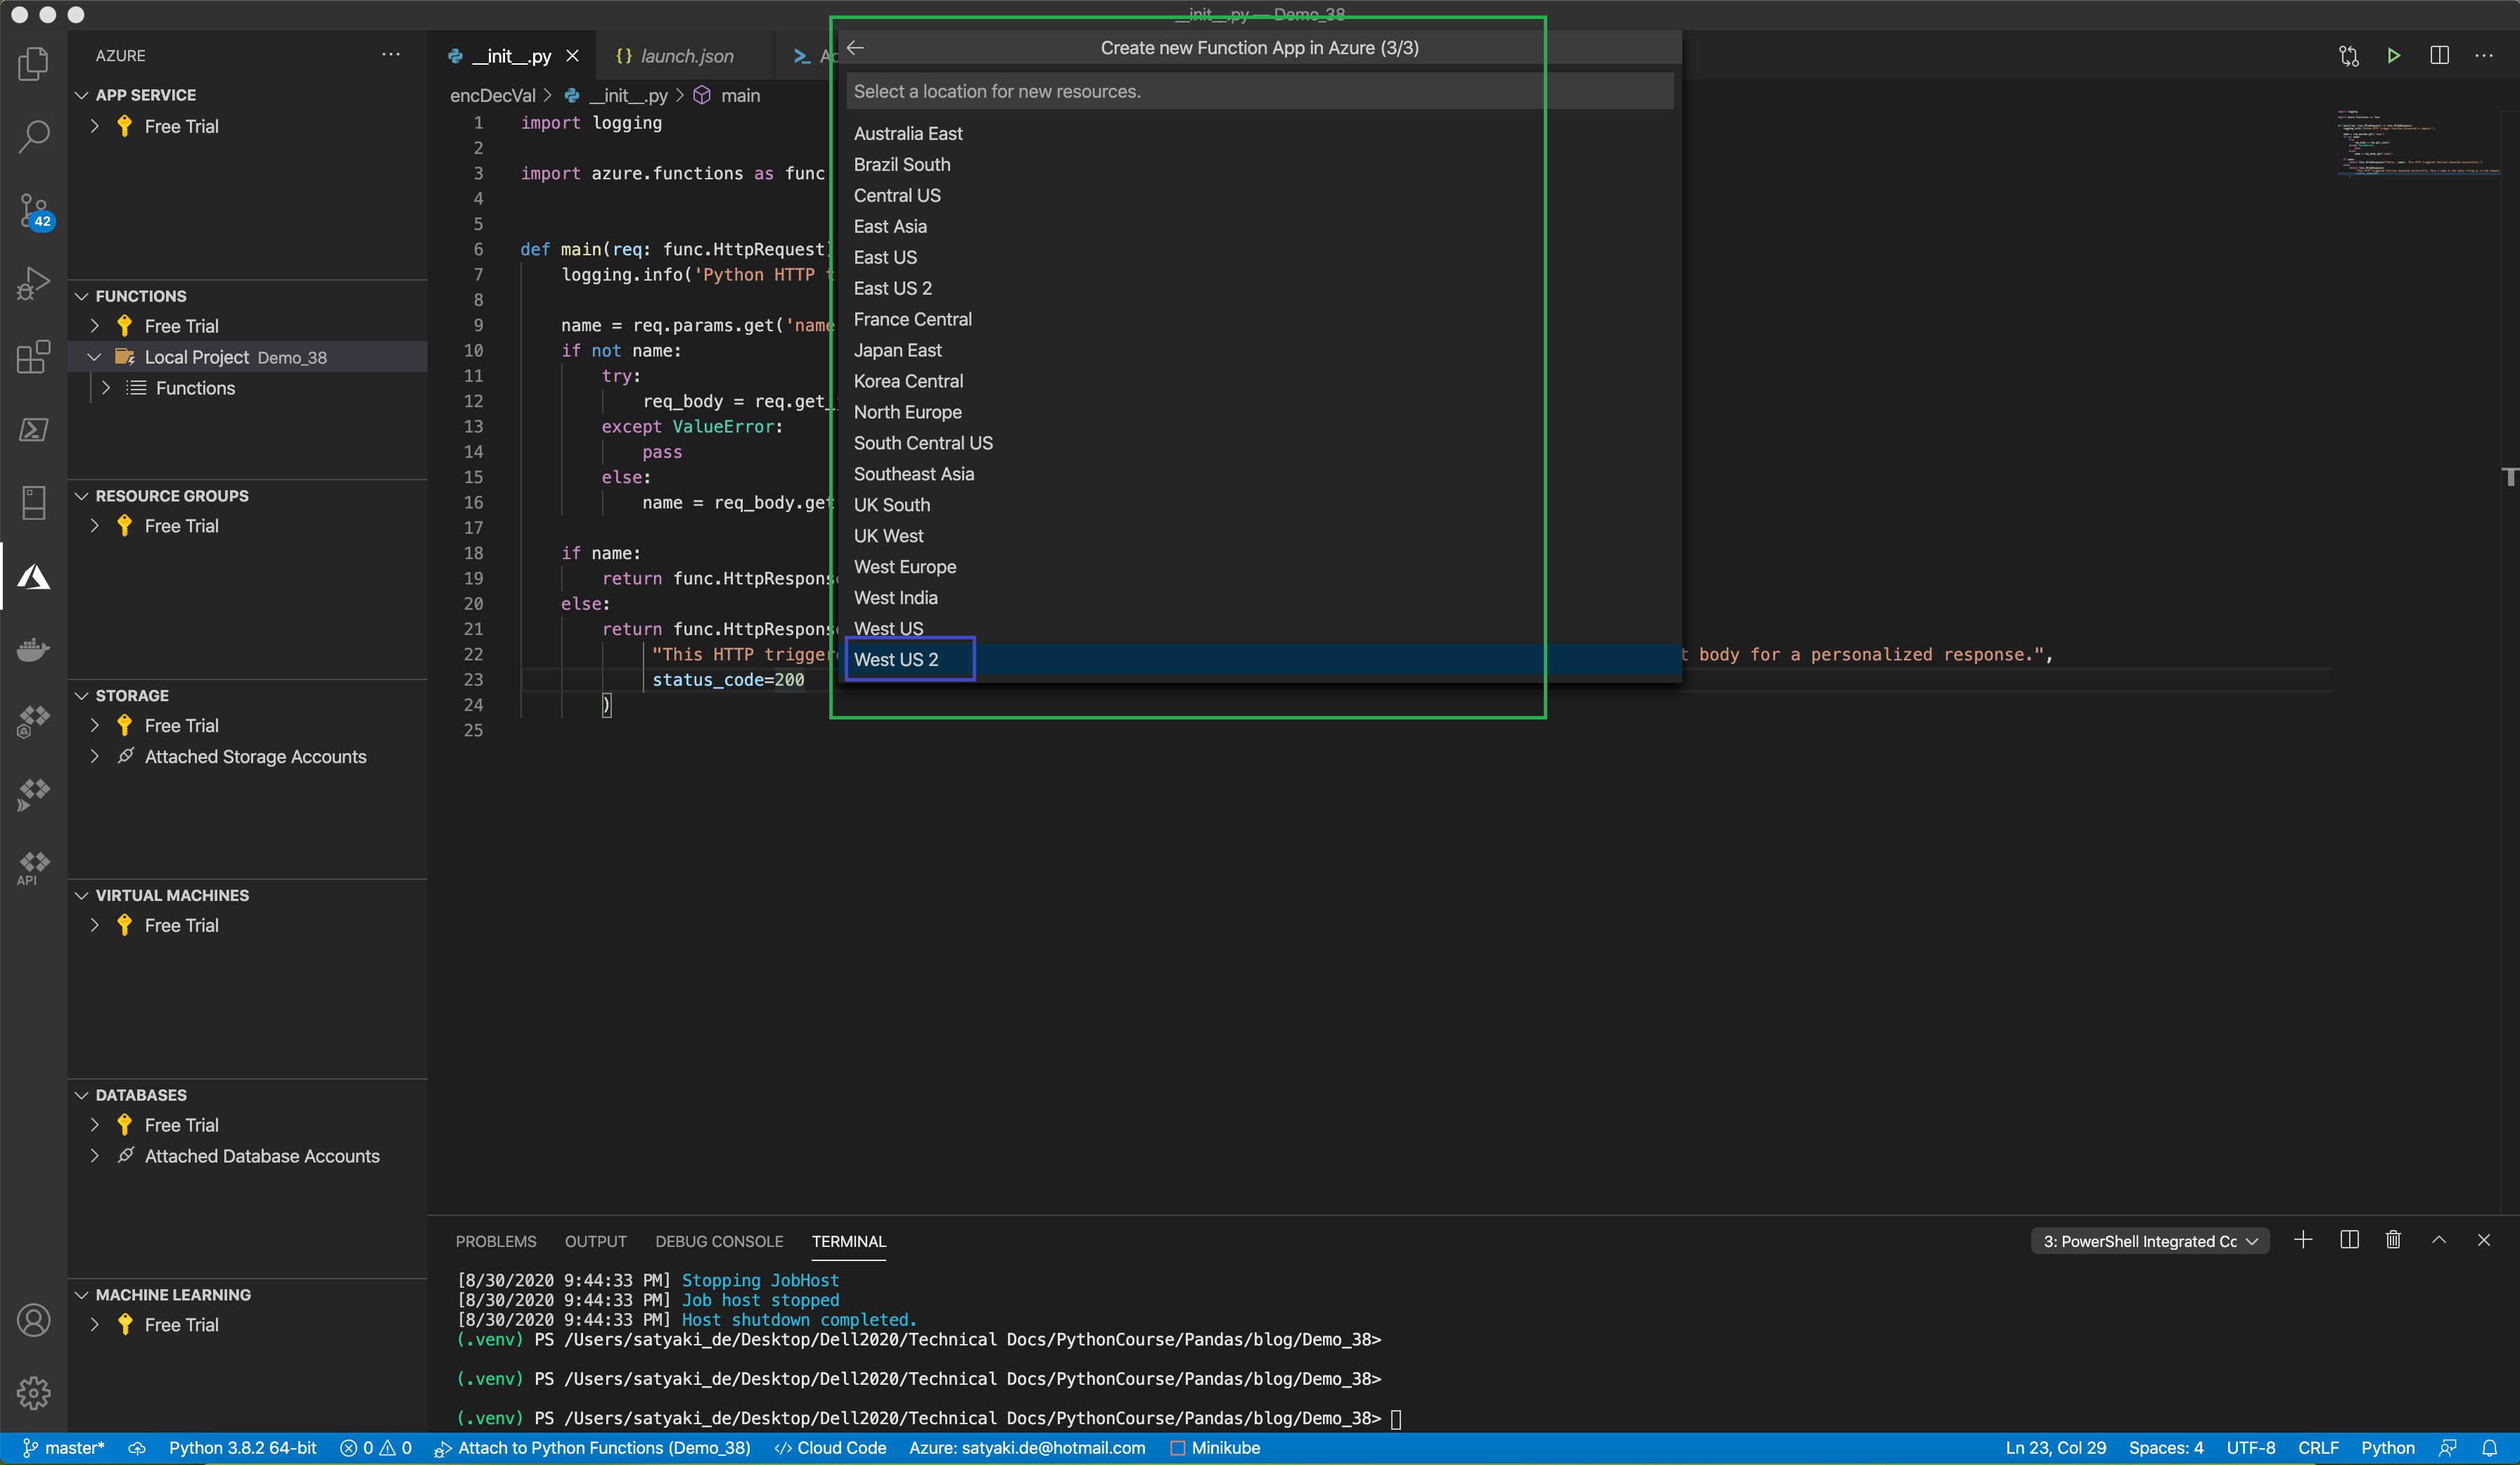Maximize the terminal panel size
Viewport: 2520px width, 1465px height.
tap(2439, 1240)
